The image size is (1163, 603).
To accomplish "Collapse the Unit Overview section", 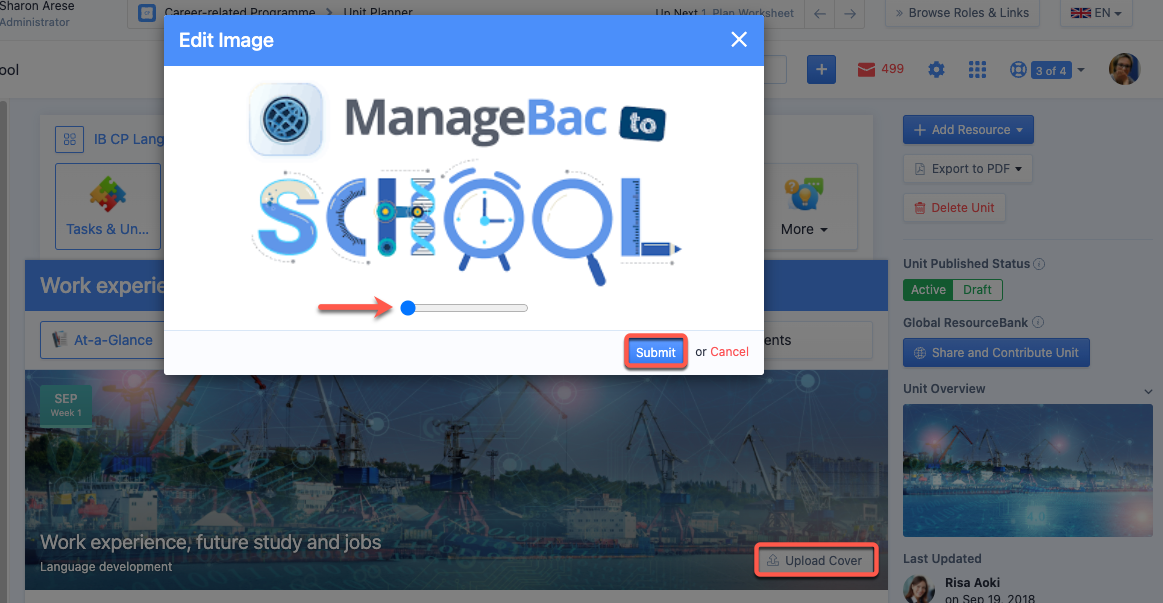I will click(x=1148, y=391).
